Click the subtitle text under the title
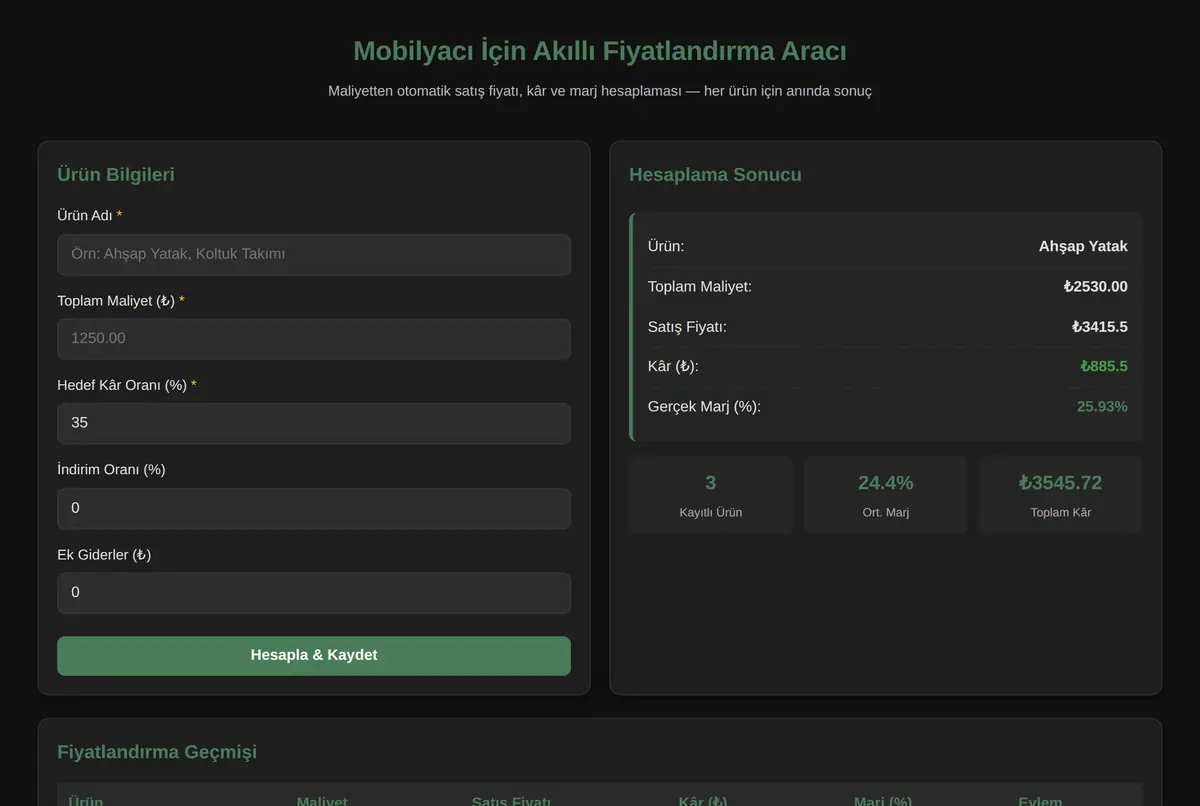Screen dimensions: 1200x806 [x=600, y=91]
